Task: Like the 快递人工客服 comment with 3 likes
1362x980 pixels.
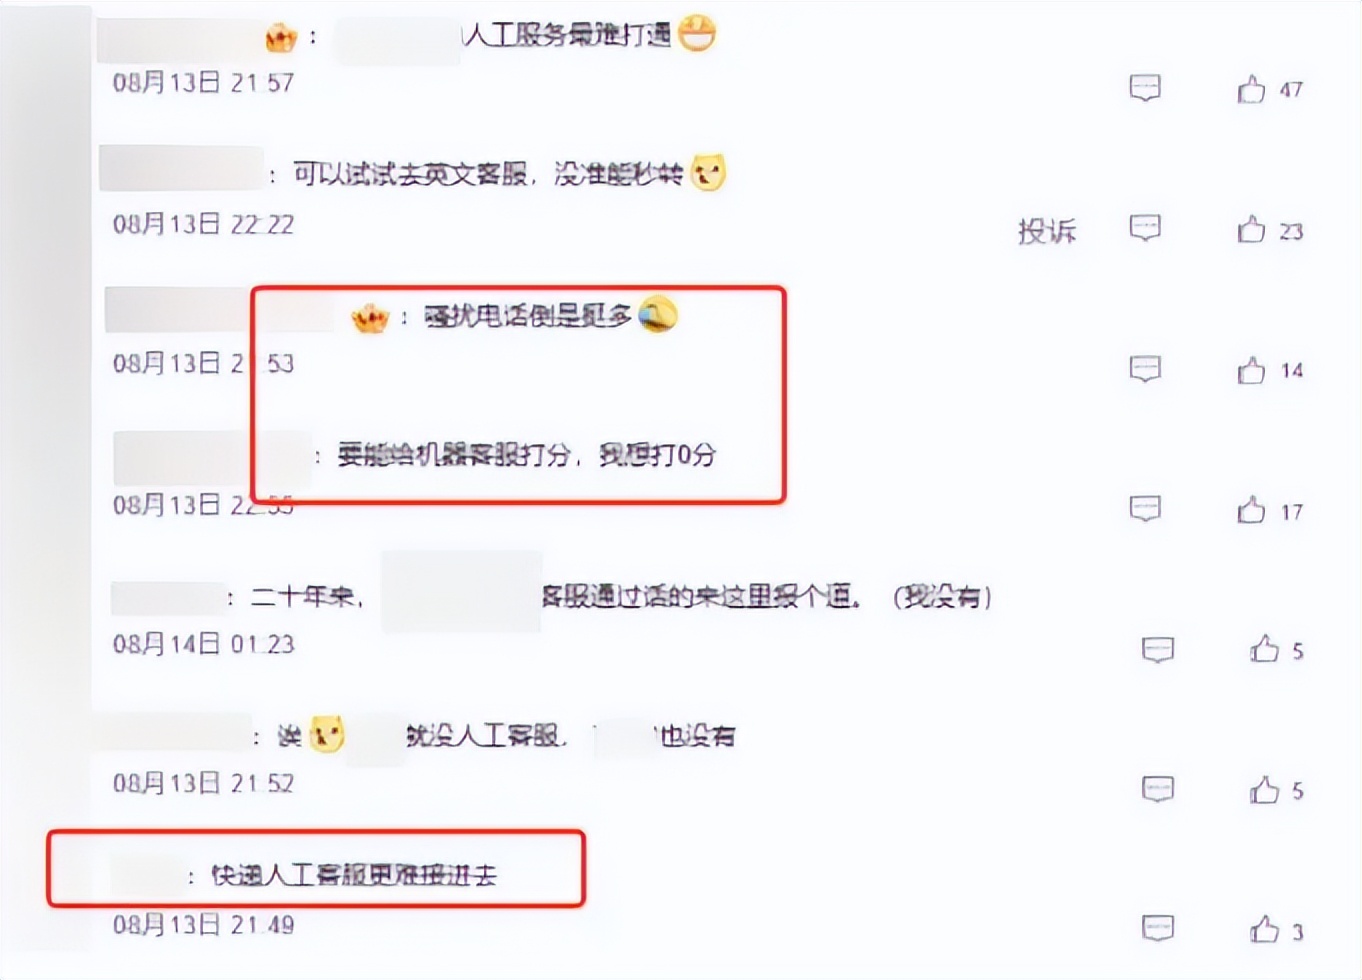Action: click(x=1264, y=930)
